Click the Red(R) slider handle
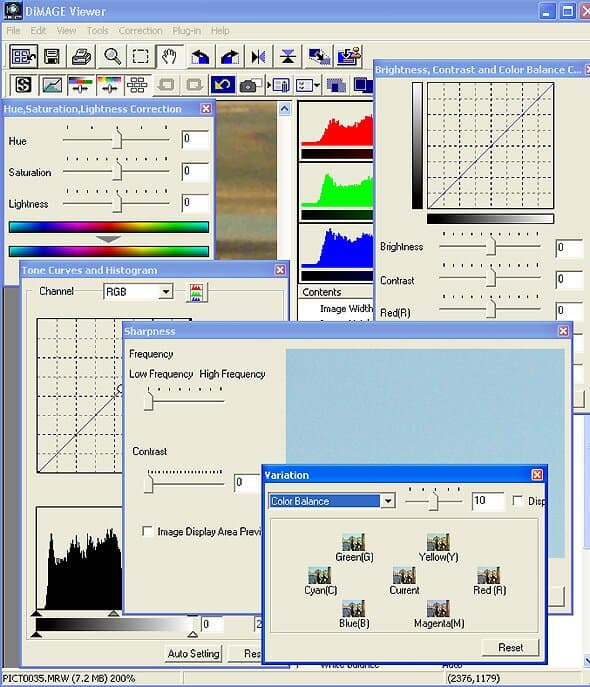The width and height of the screenshot is (590, 687). pyautogui.click(x=491, y=309)
